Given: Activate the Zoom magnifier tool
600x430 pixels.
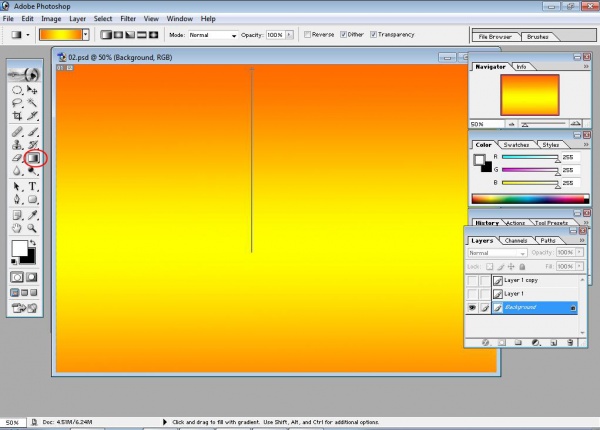Looking at the screenshot, I should [x=33, y=228].
